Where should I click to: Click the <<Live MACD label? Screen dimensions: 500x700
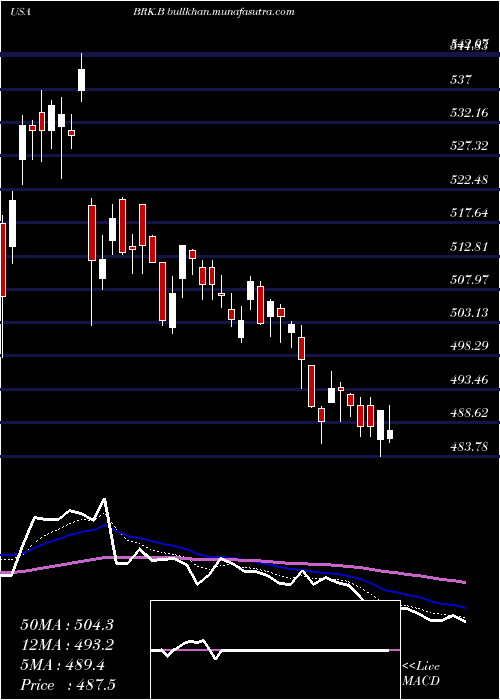(x=421, y=674)
